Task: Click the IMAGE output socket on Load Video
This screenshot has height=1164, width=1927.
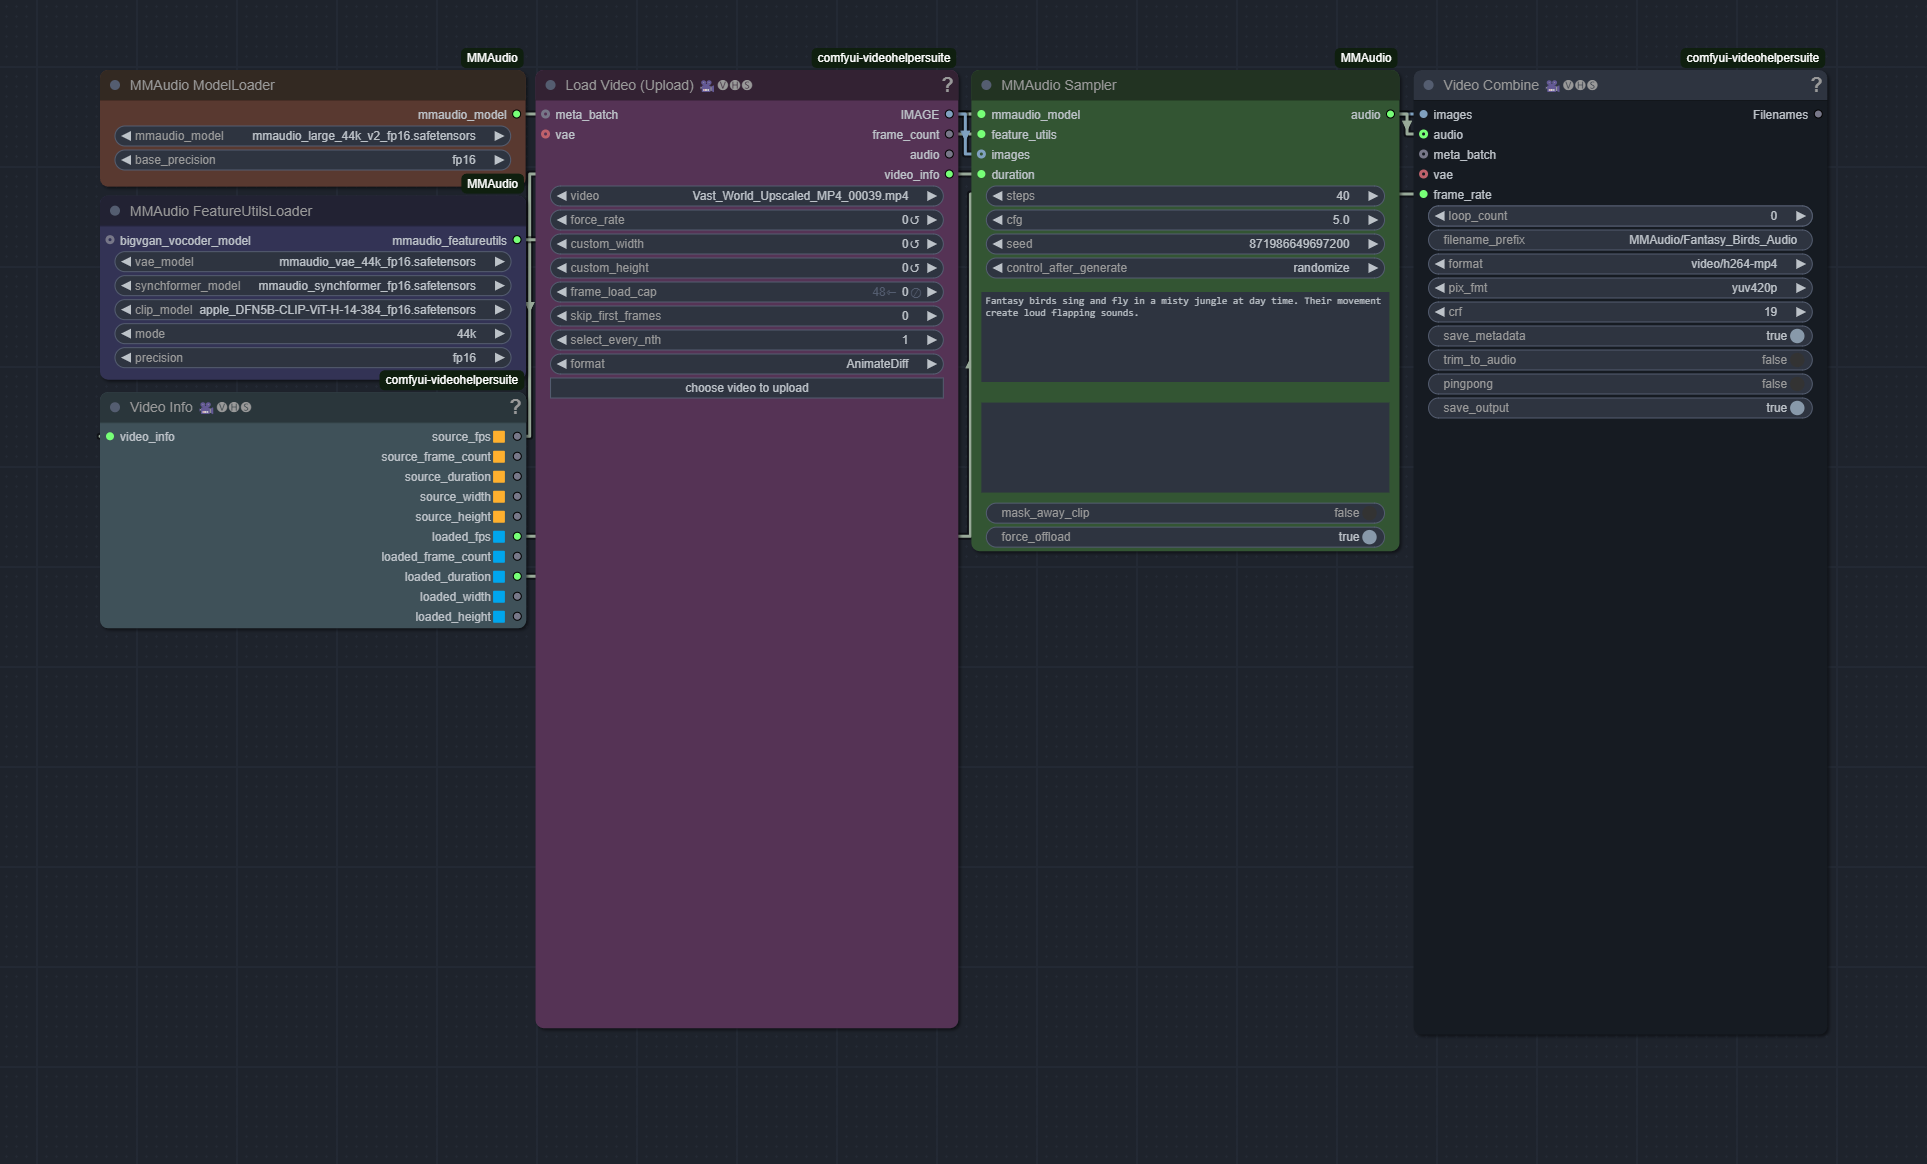Action: (x=949, y=115)
